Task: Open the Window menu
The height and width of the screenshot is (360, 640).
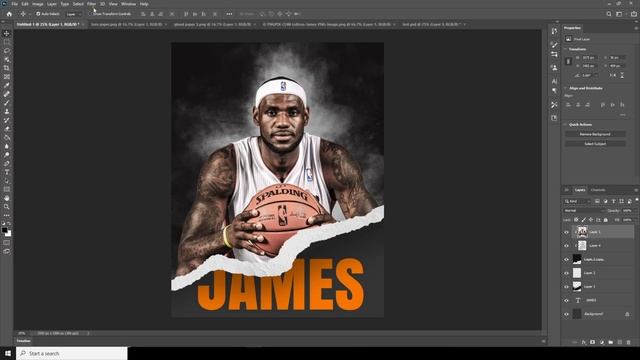Action: pyautogui.click(x=128, y=4)
